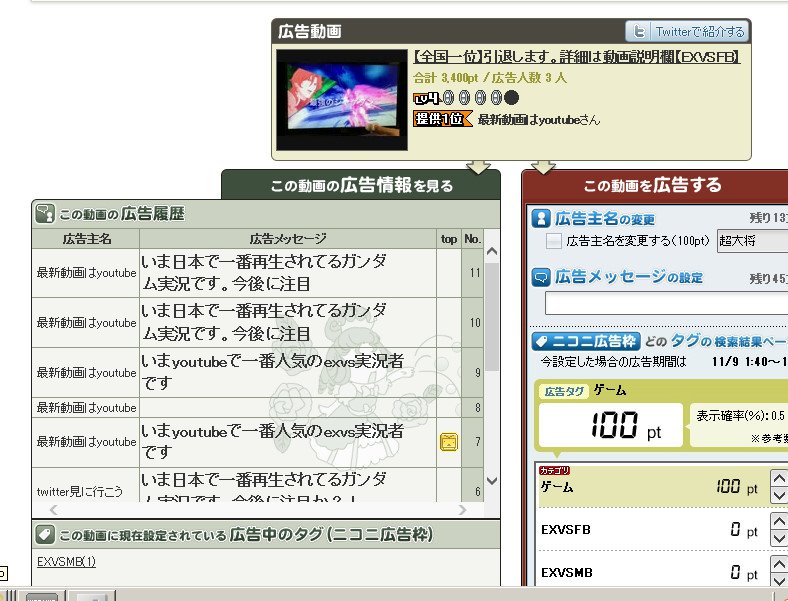Click the horizontal scroll right arrow
This screenshot has height=601, width=788.
[462, 510]
